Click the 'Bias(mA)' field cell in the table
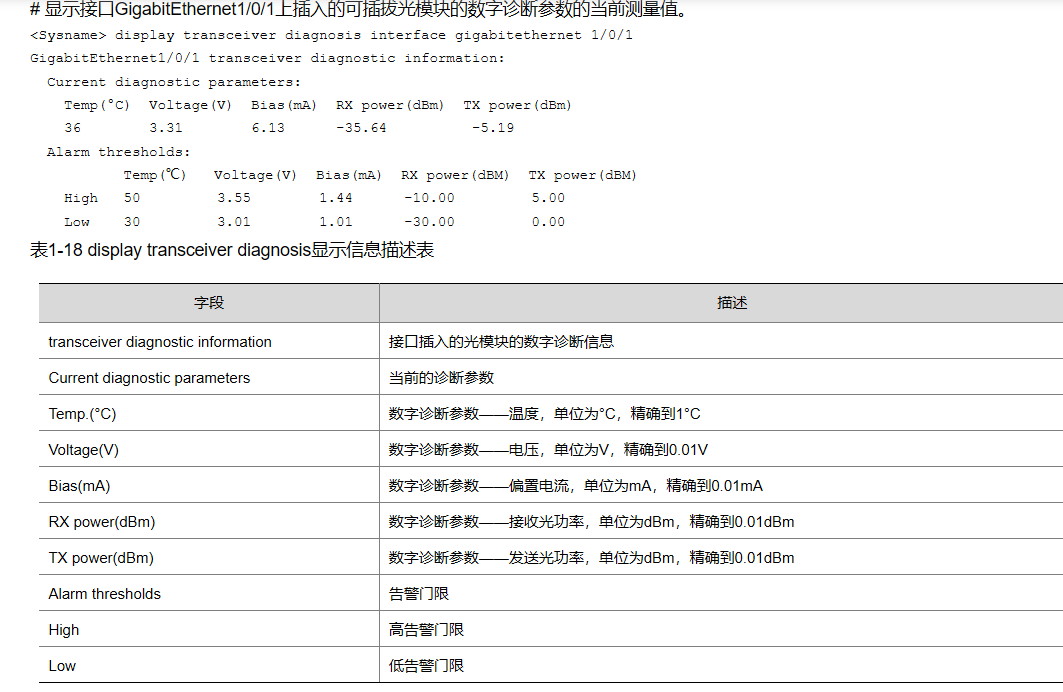1063x692 pixels. tap(209, 485)
